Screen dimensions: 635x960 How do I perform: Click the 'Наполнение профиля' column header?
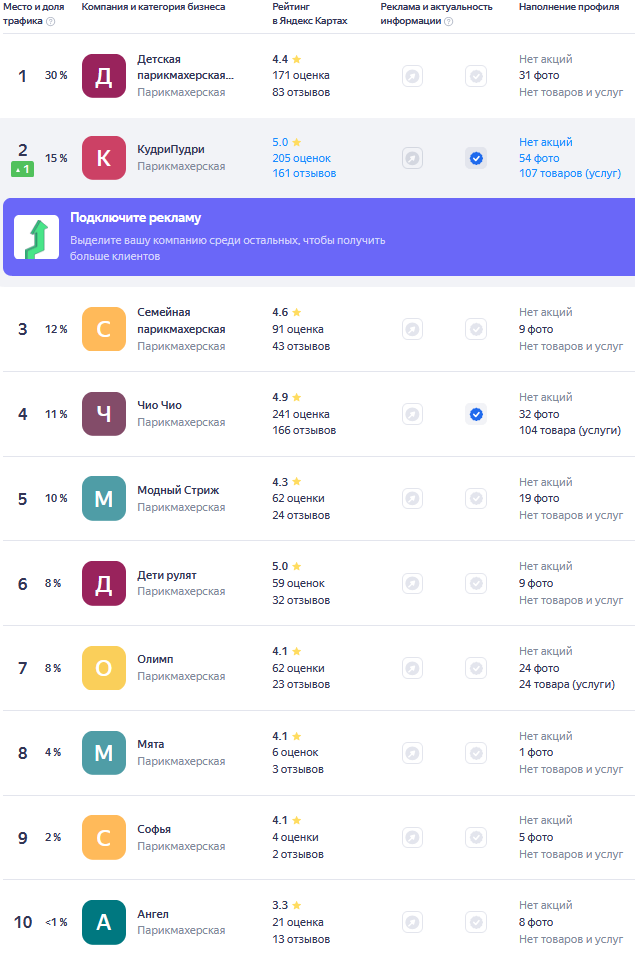[x=569, y=7]
